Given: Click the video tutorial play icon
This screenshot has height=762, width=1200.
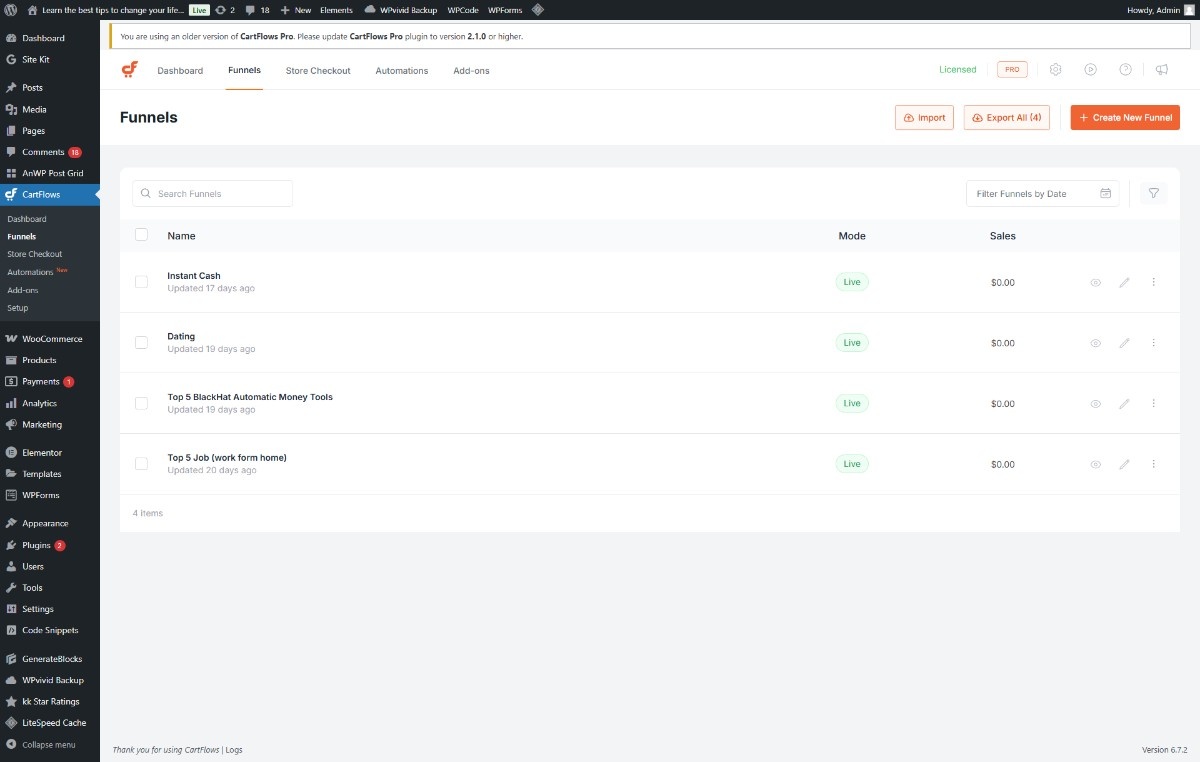Looking at the screenshot, I should 1090,70.
